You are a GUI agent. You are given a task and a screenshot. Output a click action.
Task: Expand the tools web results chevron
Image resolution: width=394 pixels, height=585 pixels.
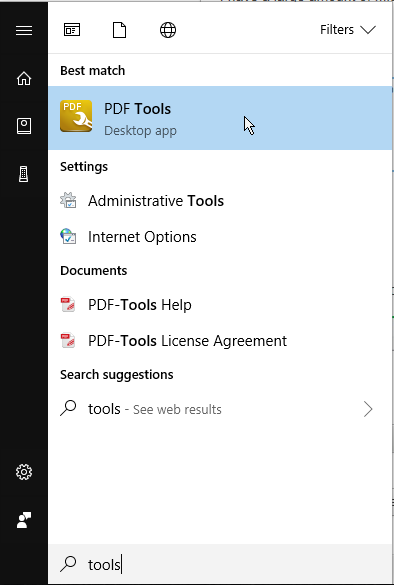(368, 409)
